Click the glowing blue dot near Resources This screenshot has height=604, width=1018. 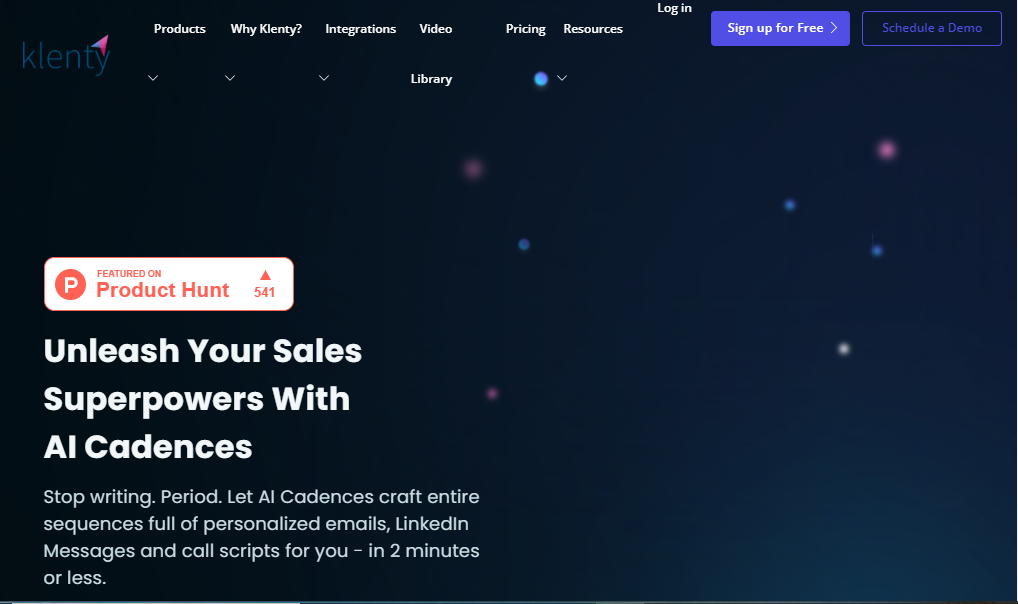tap(541, 79)
